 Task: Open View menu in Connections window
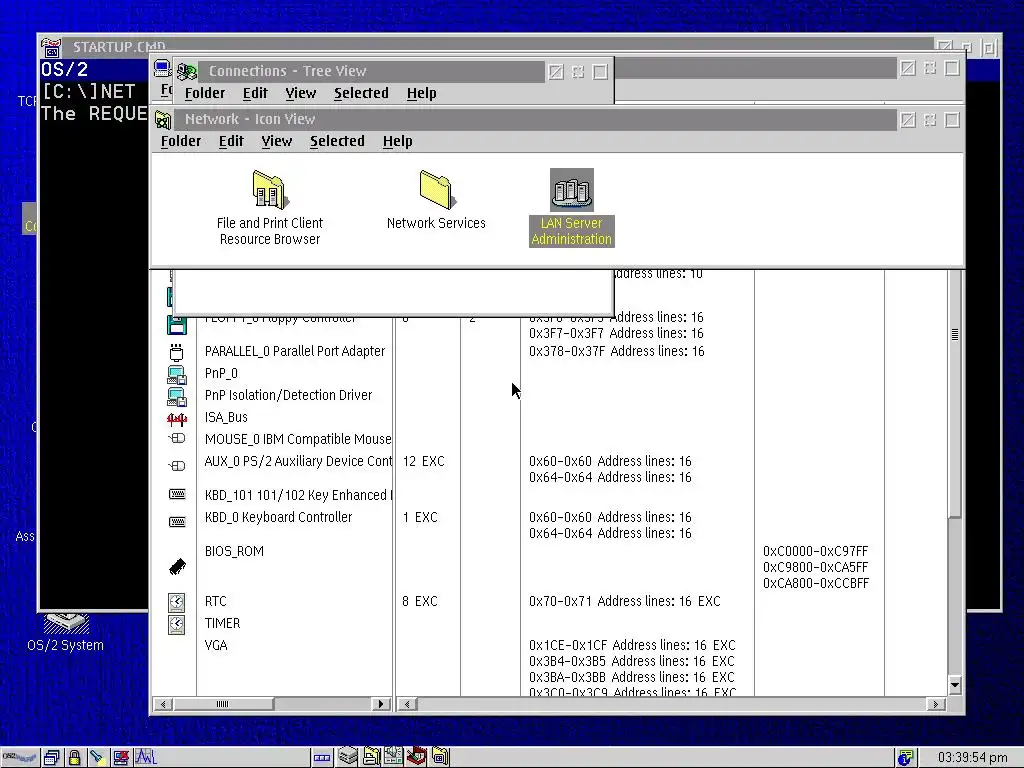coord(301,93)
